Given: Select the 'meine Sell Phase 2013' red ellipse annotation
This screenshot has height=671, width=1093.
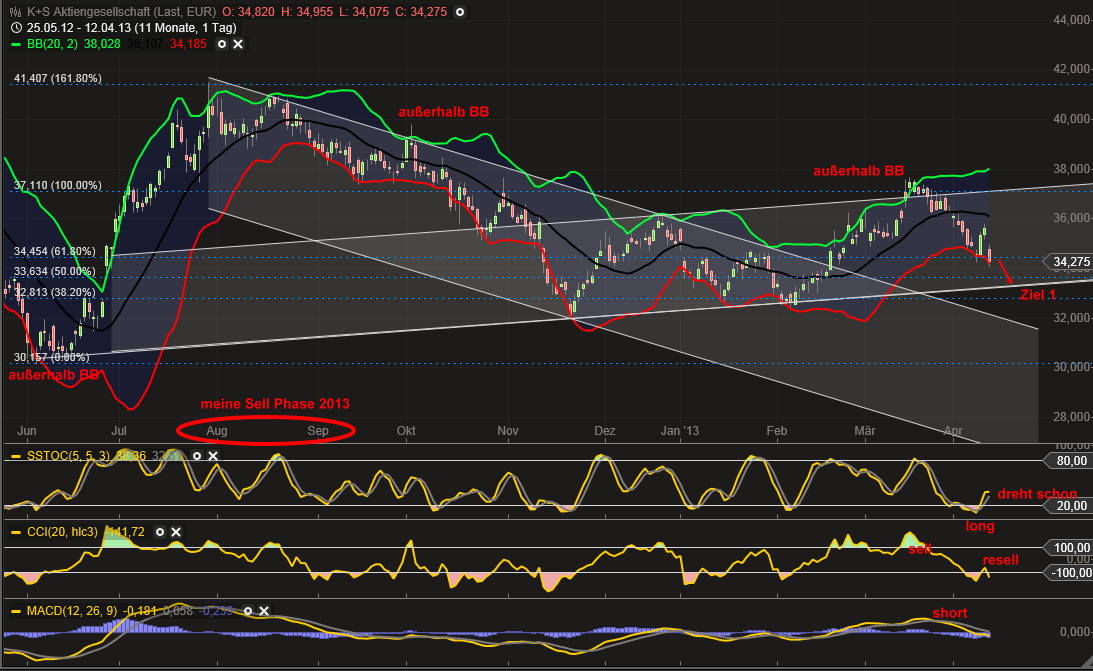Looking at the screenshot, I should click(266, 430).
